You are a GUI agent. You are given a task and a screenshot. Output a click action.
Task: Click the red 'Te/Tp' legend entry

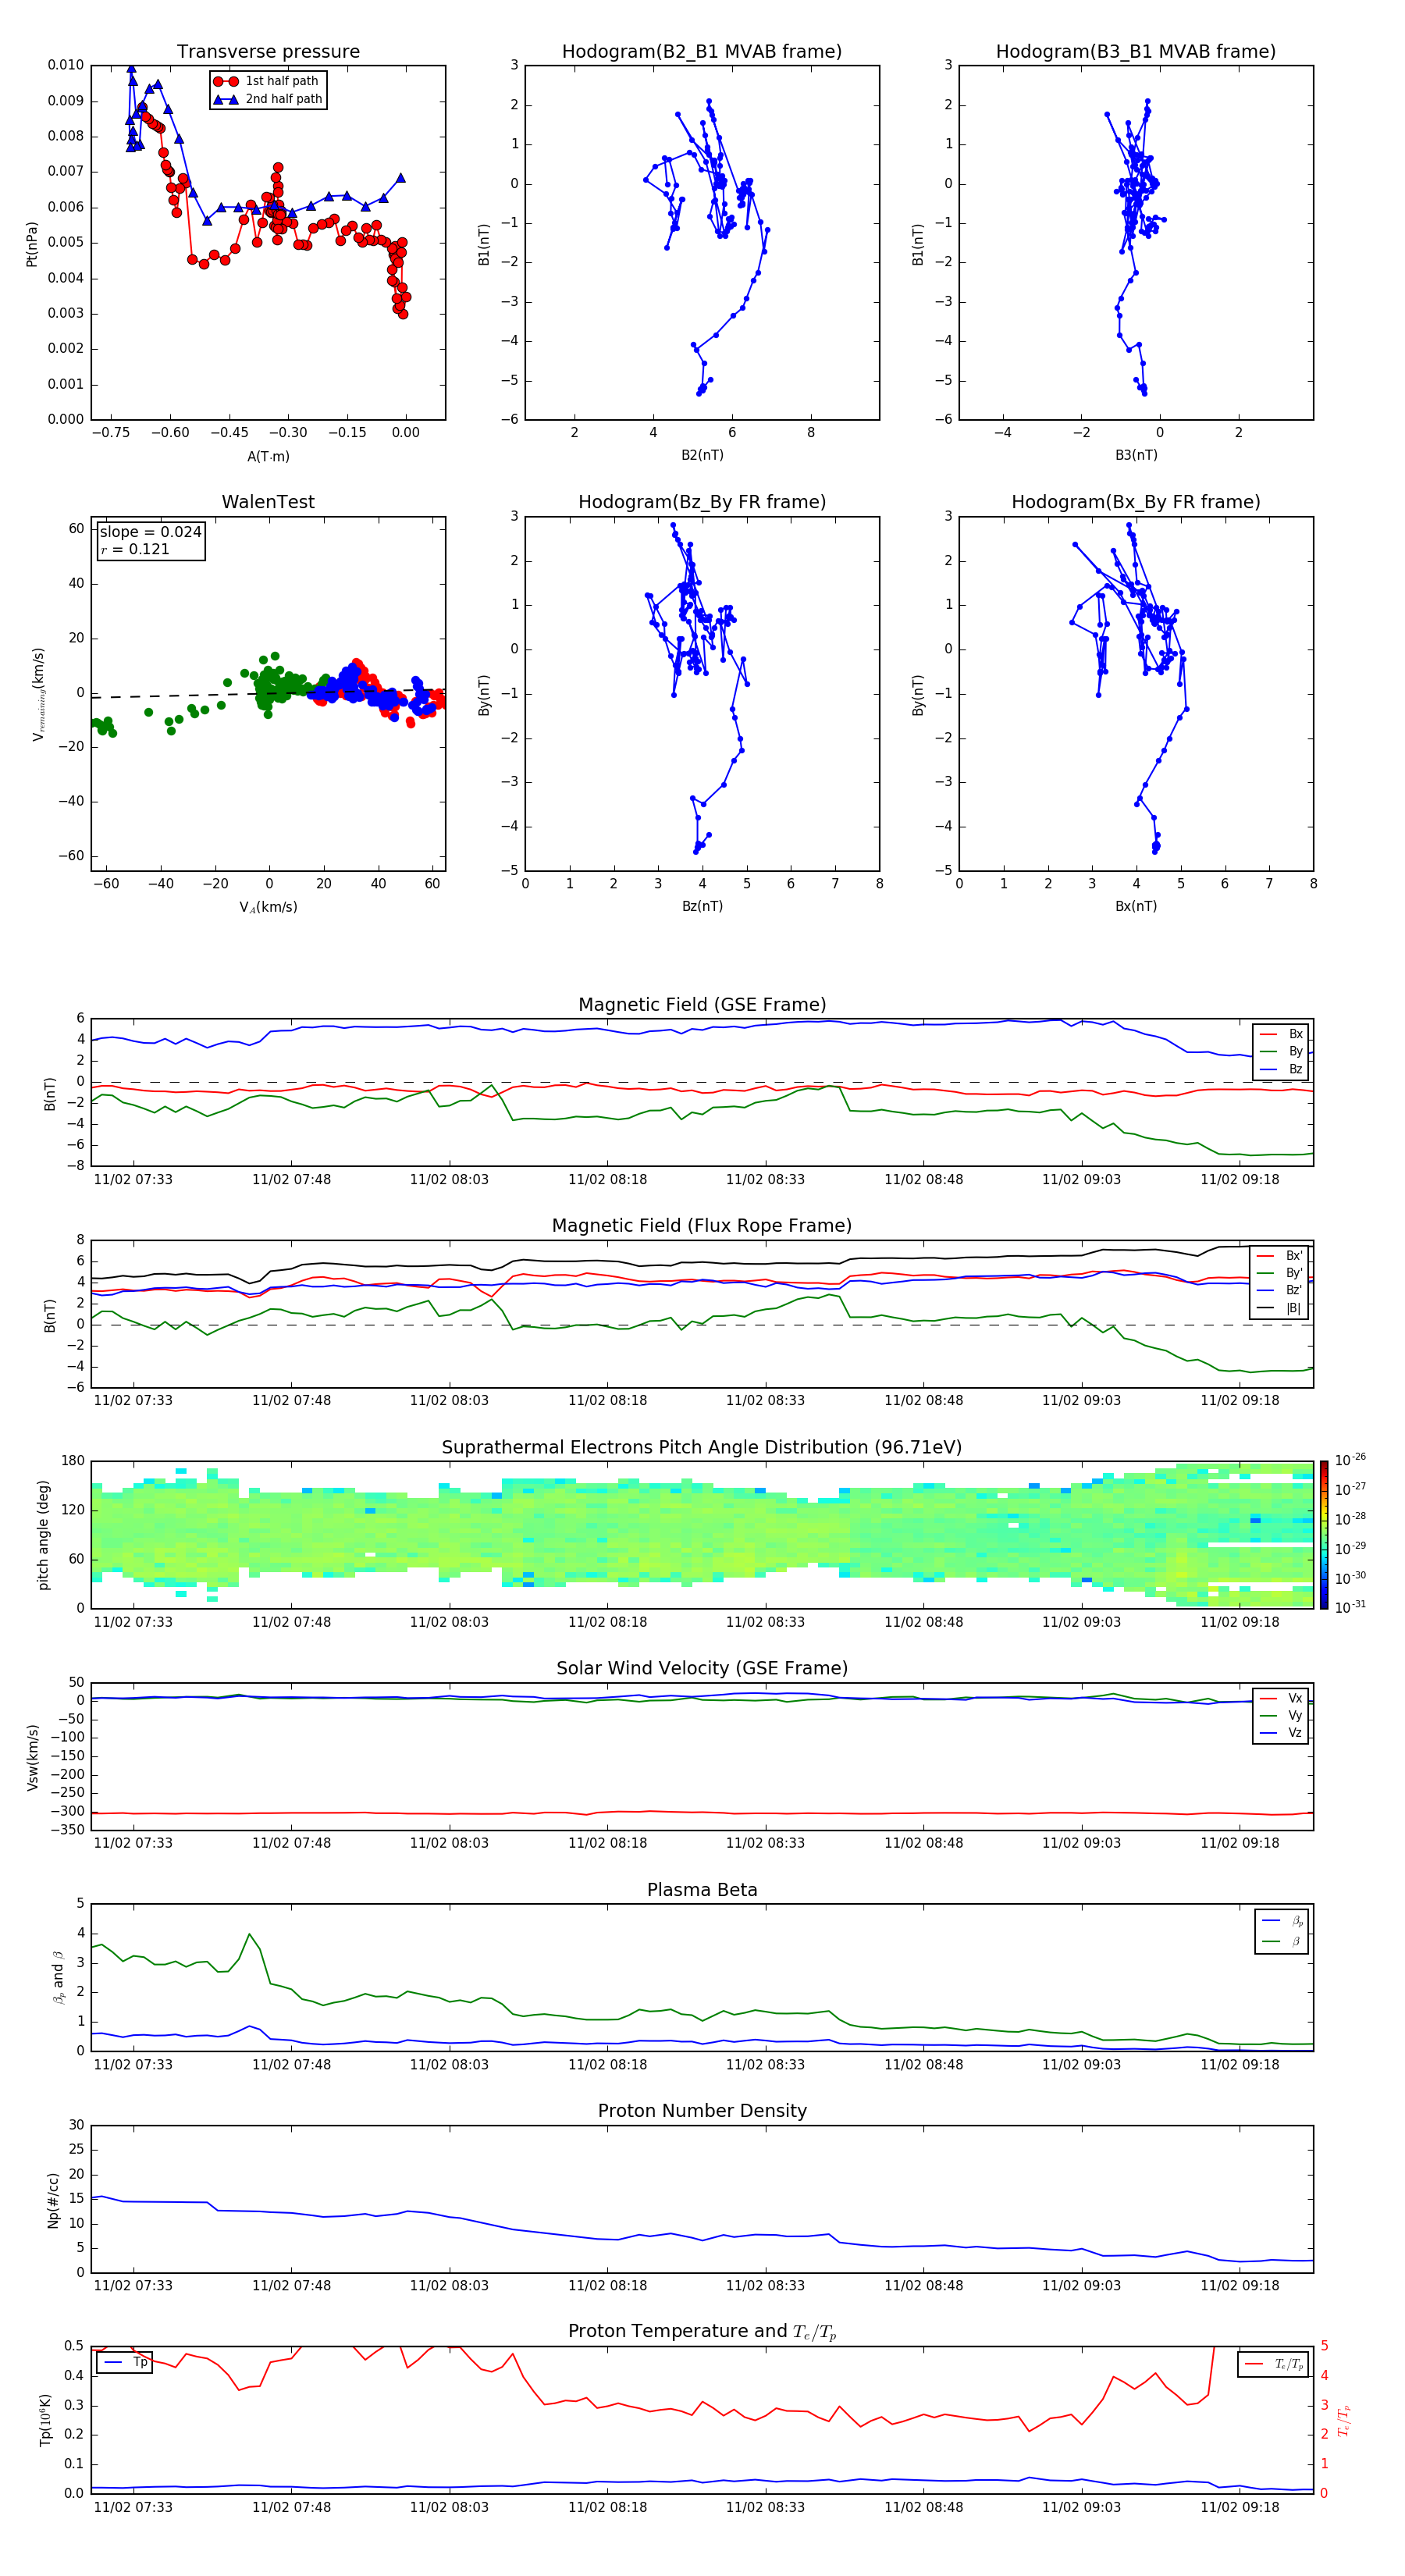pyautogui.click(x=1275, y=2364)
